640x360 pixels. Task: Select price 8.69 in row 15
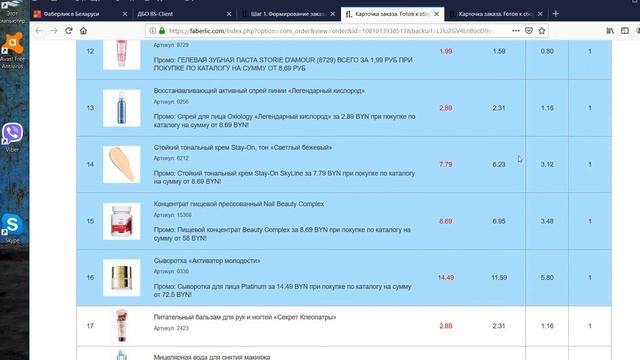tap(446, 221)
